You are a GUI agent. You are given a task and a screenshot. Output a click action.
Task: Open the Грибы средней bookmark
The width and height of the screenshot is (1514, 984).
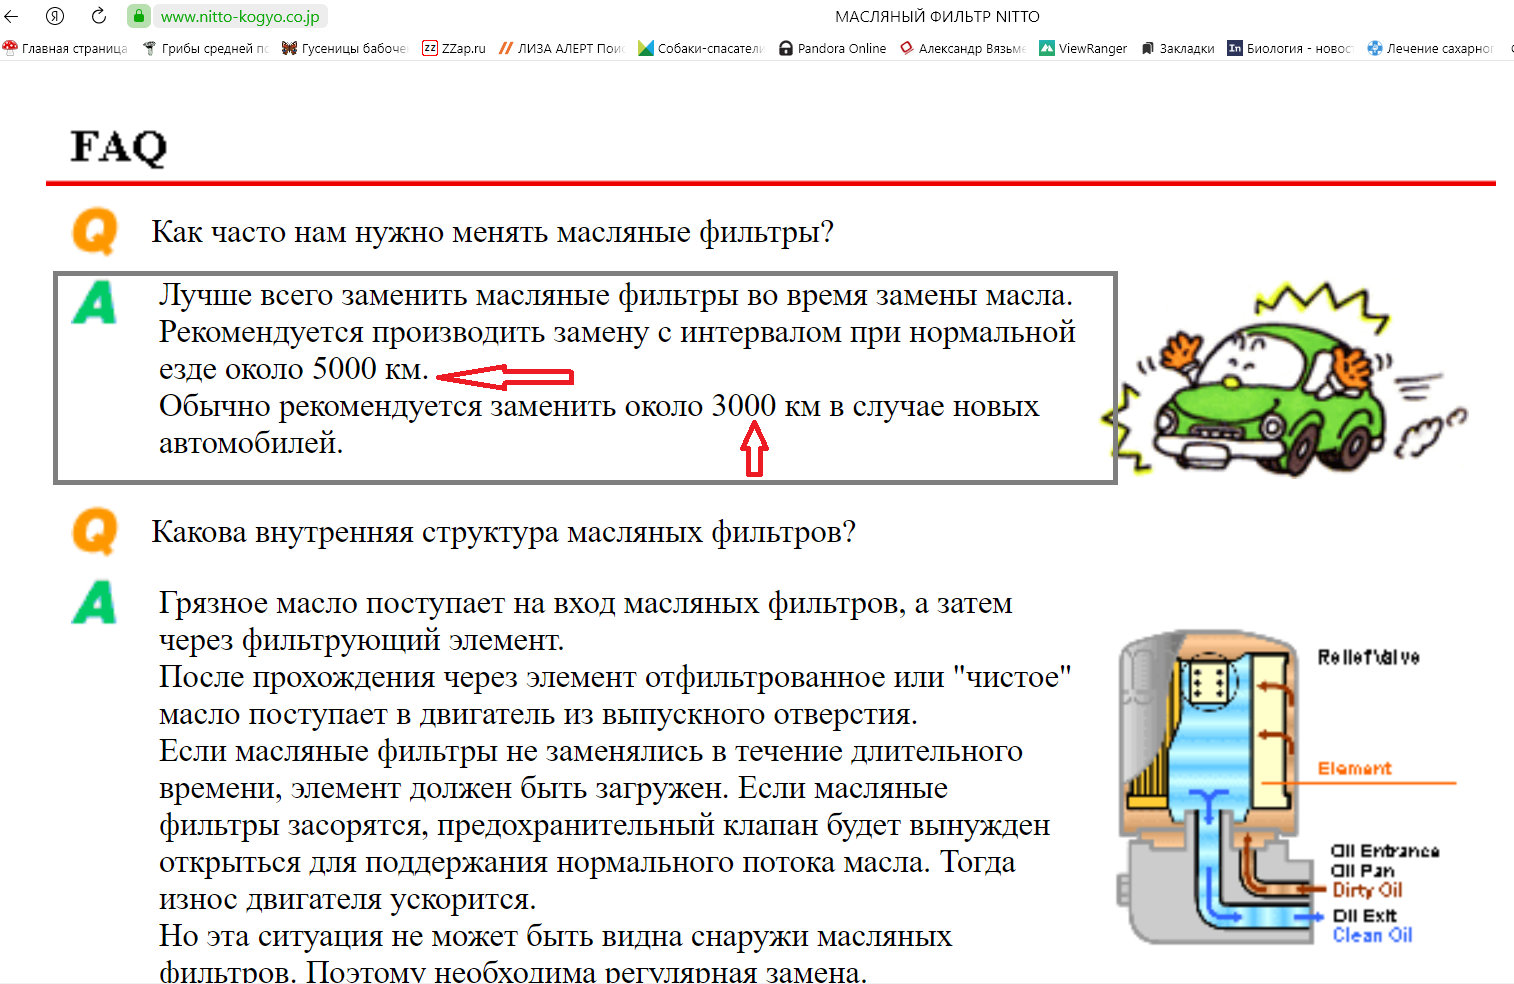click(206, 48)
